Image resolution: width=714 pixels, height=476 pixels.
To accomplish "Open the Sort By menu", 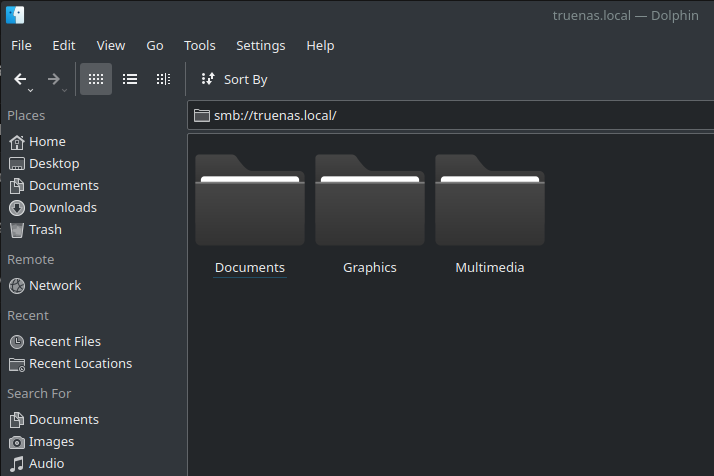I will click(234, 79).
